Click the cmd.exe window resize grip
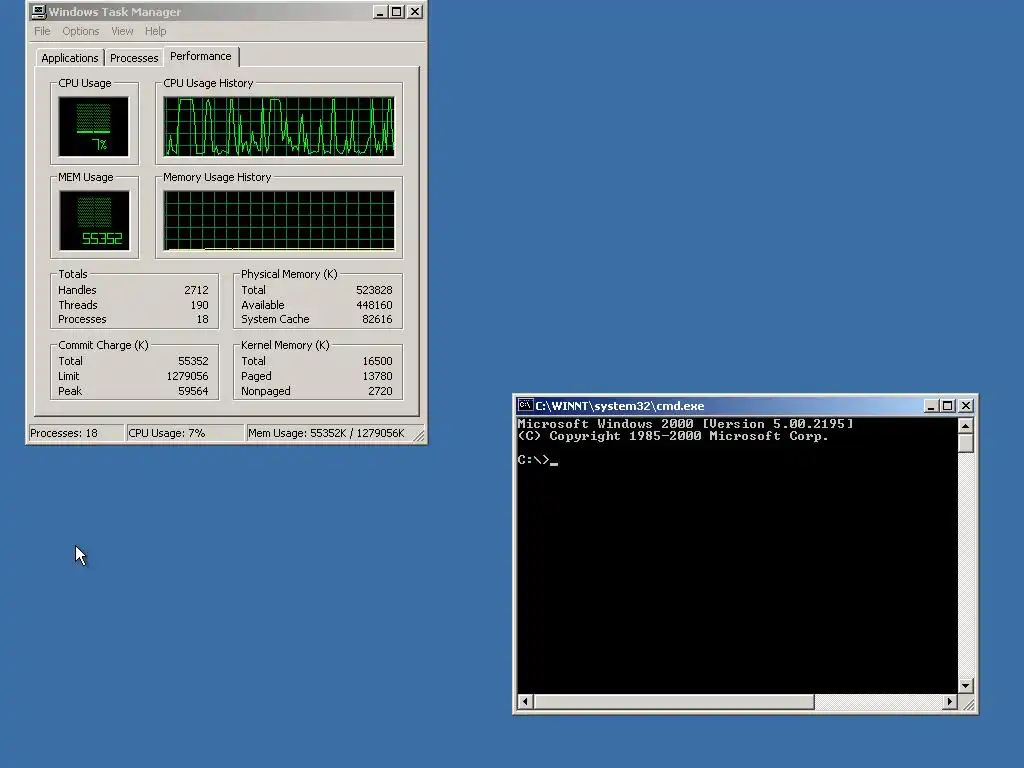Screen dimensions: 1024x768 tap(969, 705)
